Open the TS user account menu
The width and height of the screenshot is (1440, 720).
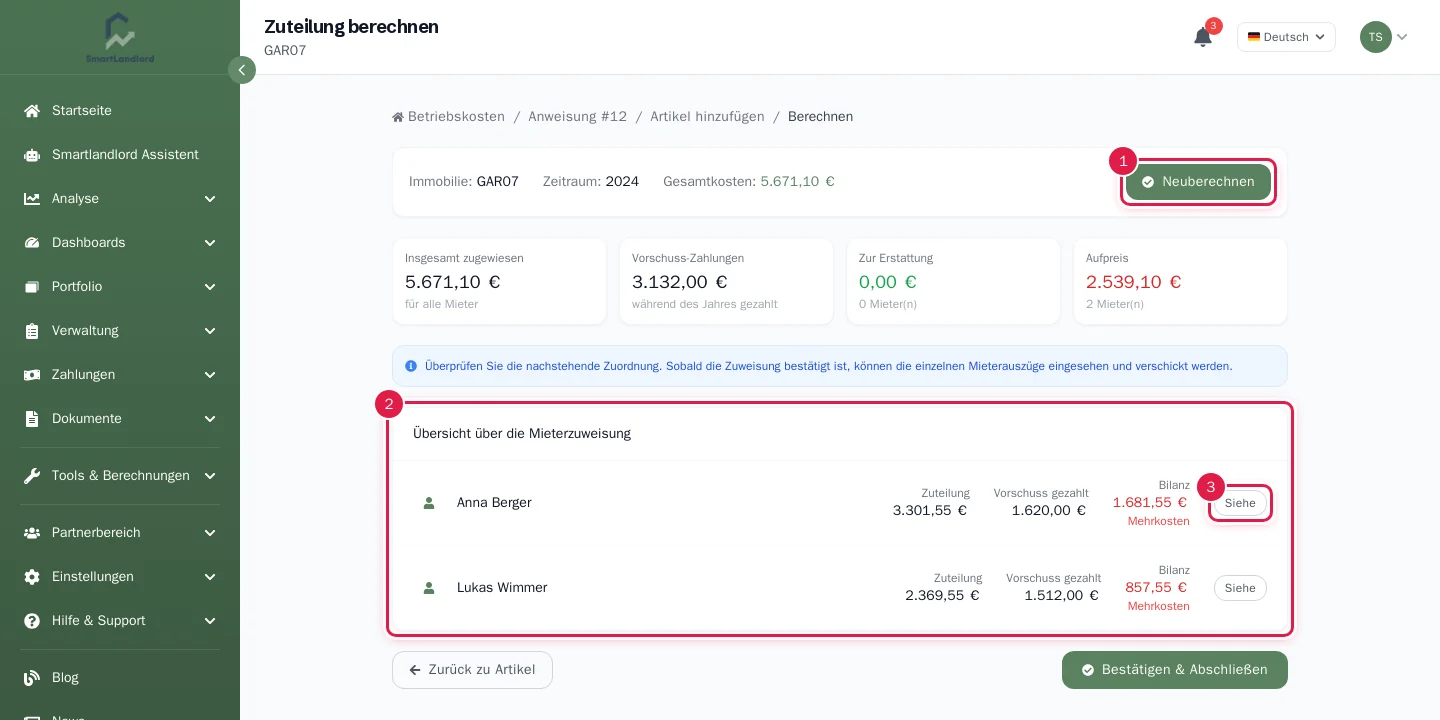(x=1384, y=37)
